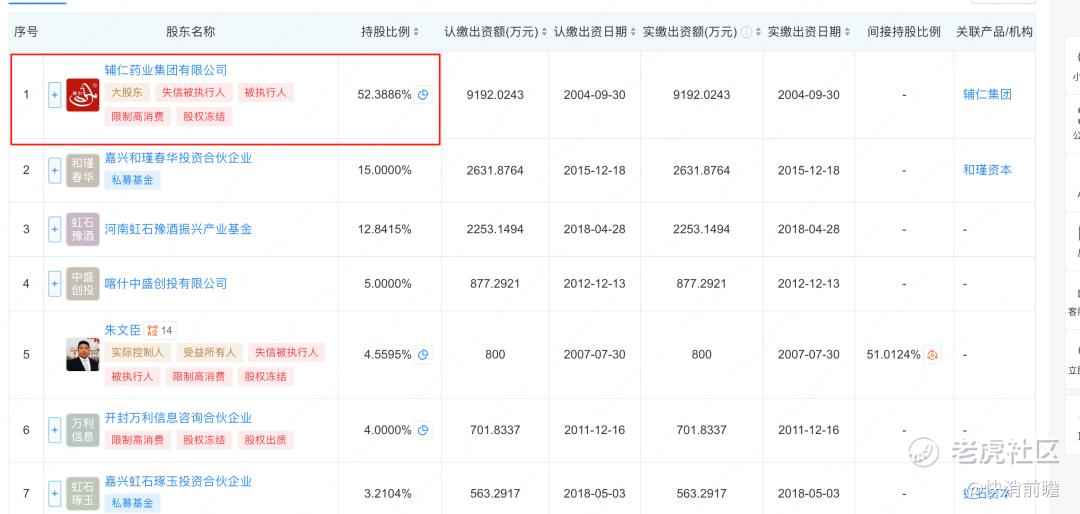Select 51.0124% indirect holding value
1080x514 pixels.
click(893, 355)
